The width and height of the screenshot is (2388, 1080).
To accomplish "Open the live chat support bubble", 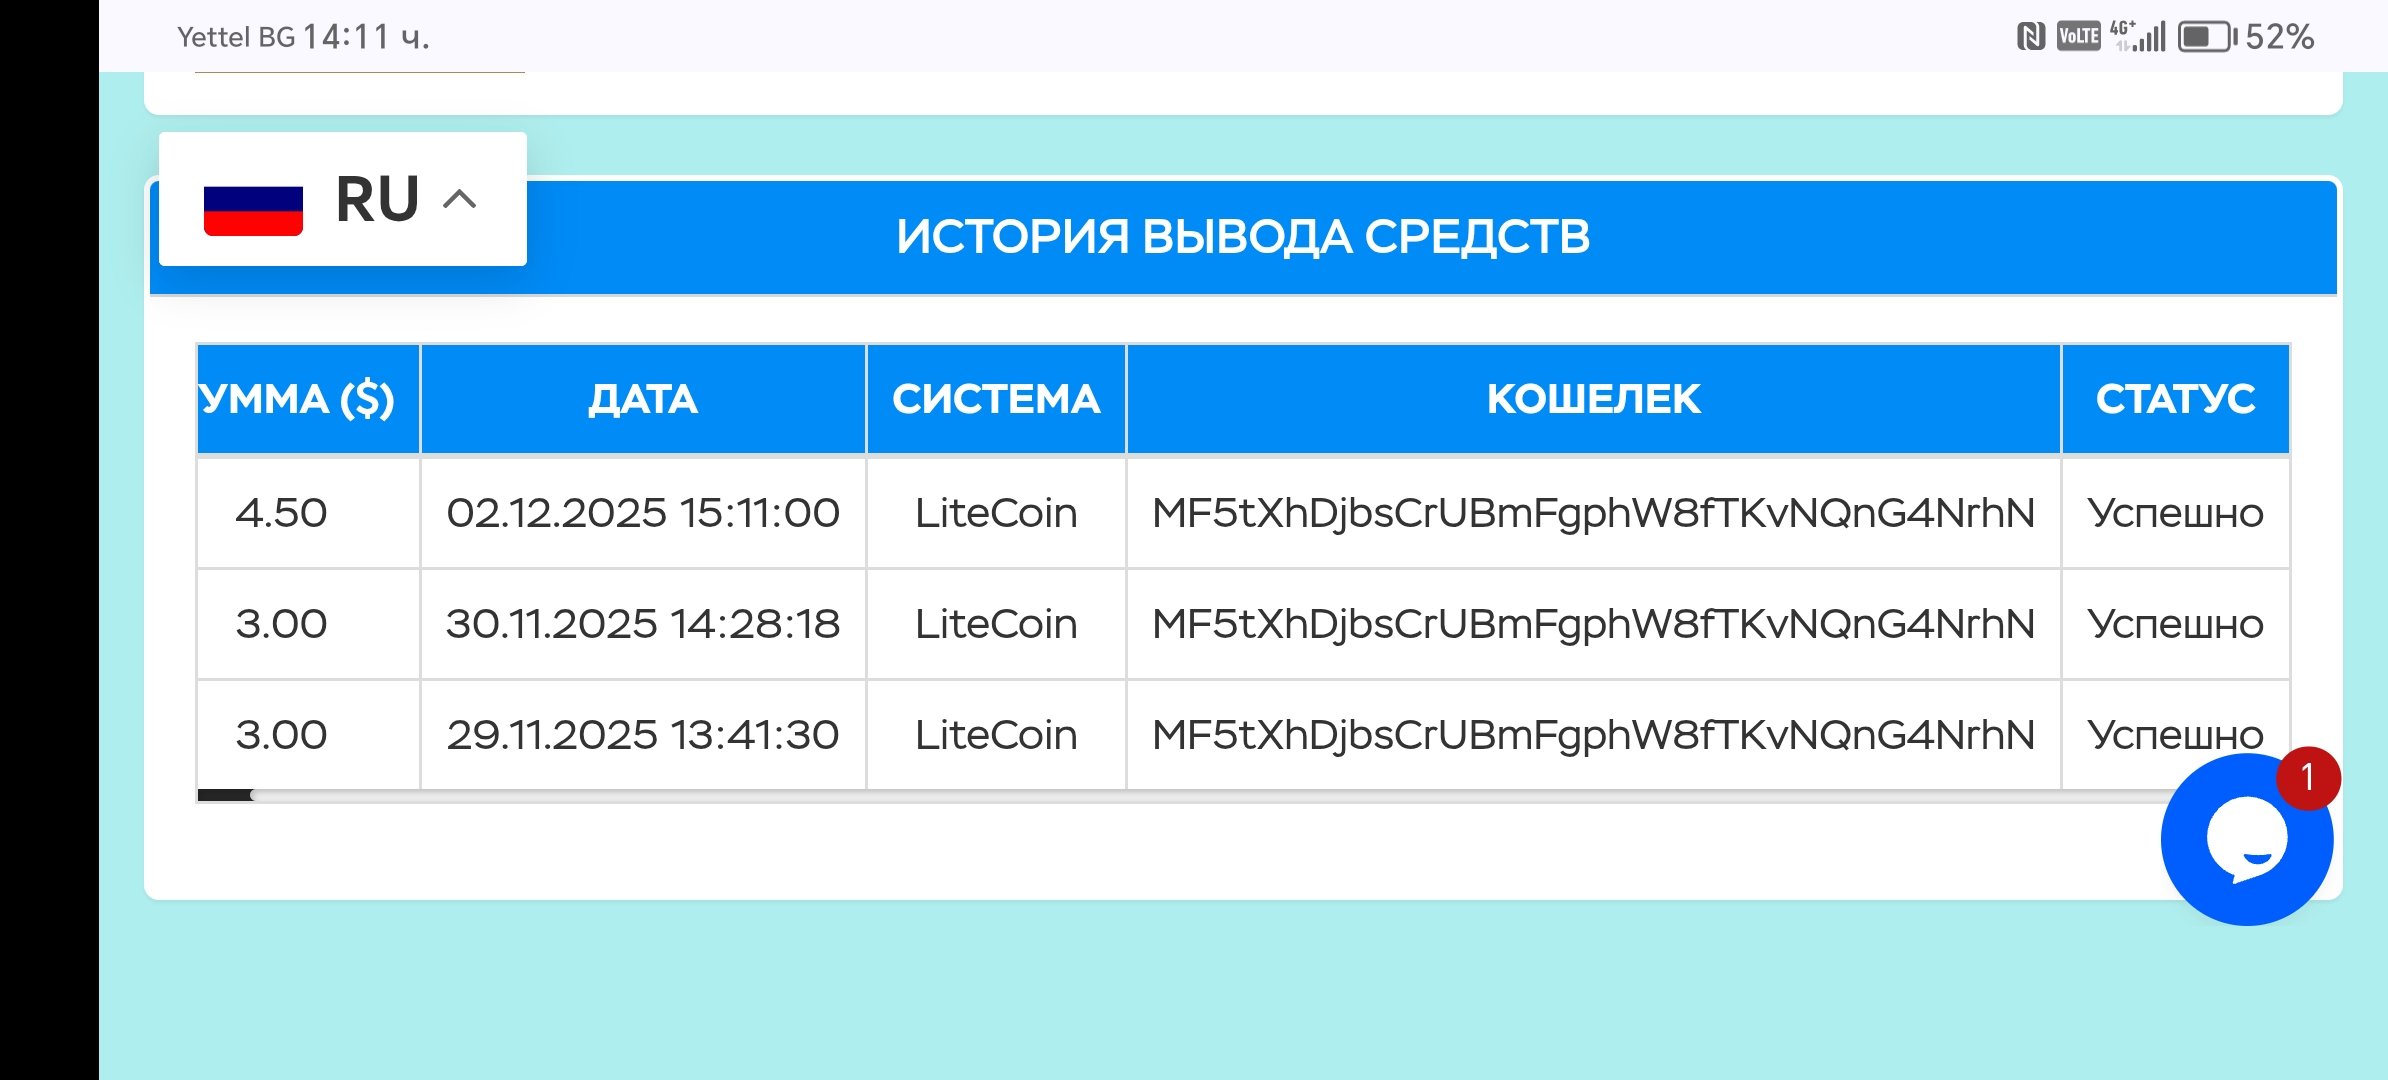I will [2245, 842].
